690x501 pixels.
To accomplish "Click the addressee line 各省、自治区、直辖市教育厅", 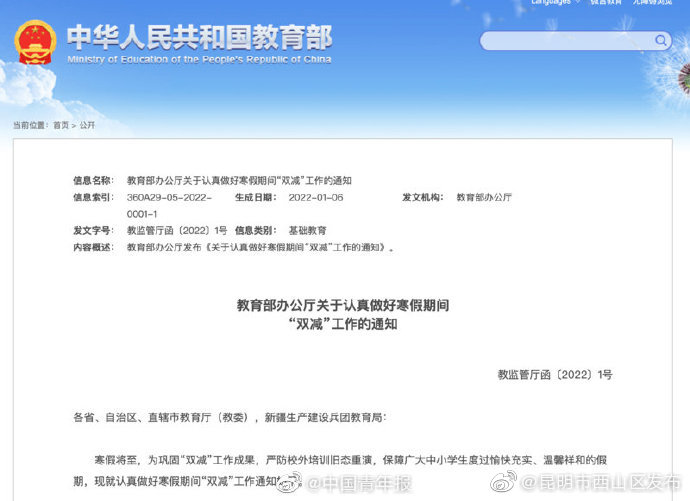I will coord(230,417).
